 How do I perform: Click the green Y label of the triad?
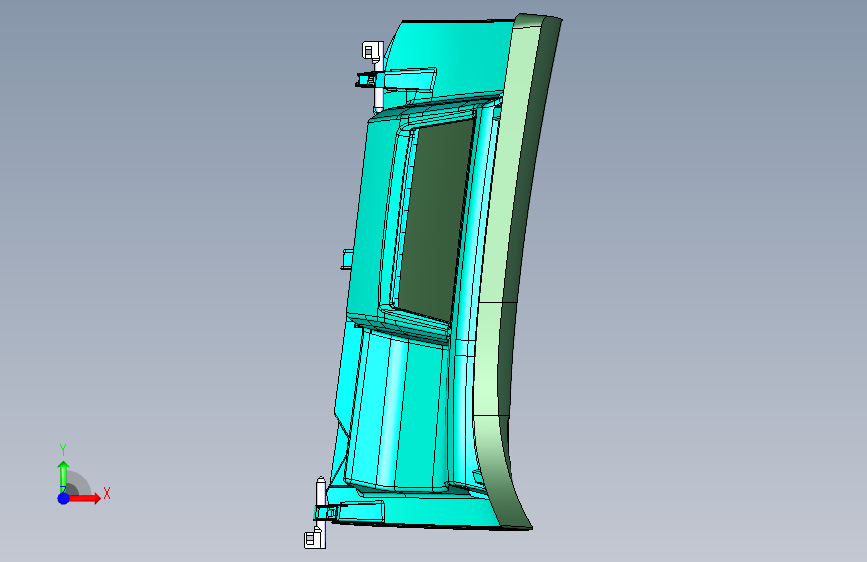[x=63, y=450]
